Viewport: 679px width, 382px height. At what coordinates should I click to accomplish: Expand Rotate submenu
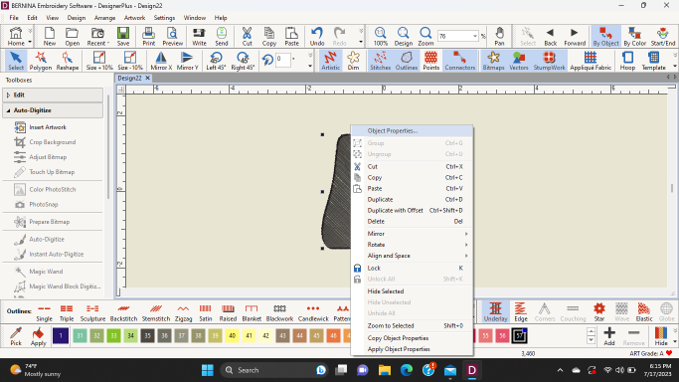pyautogui.click(x=411, y=245)
